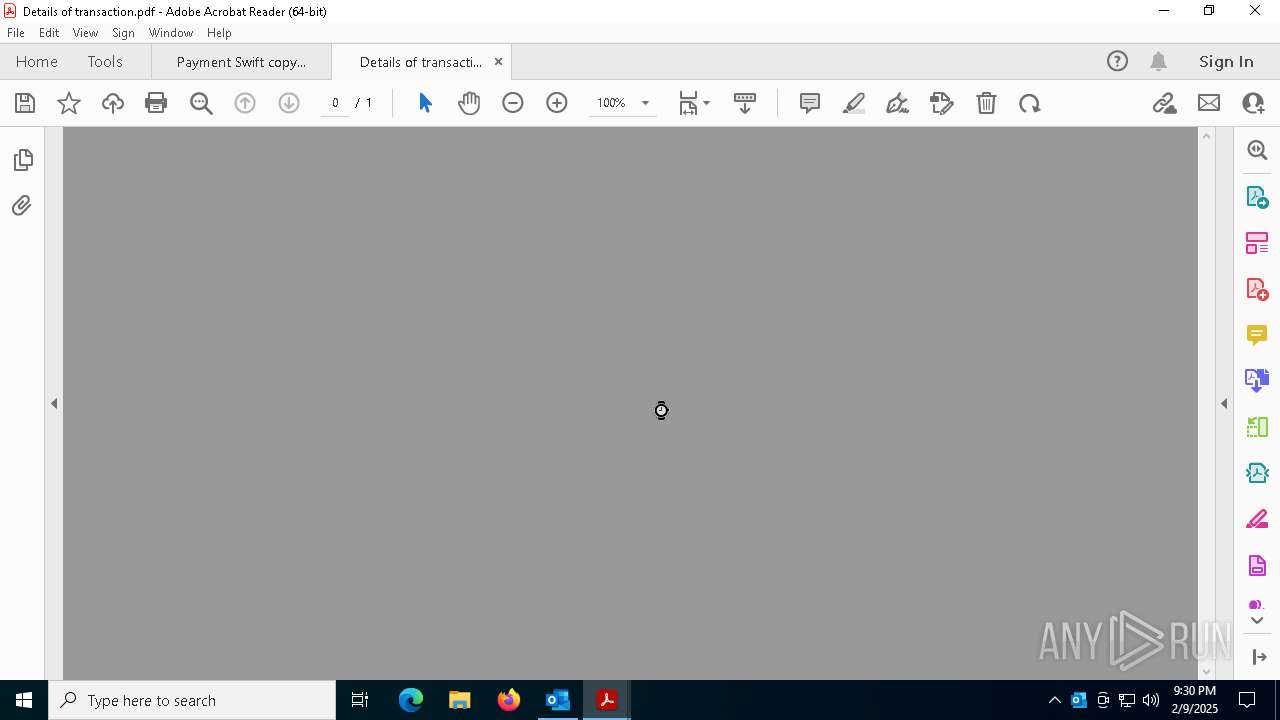1280x720 pixels.
Task: Click the Windows Start button
Action: coord(24,700)
